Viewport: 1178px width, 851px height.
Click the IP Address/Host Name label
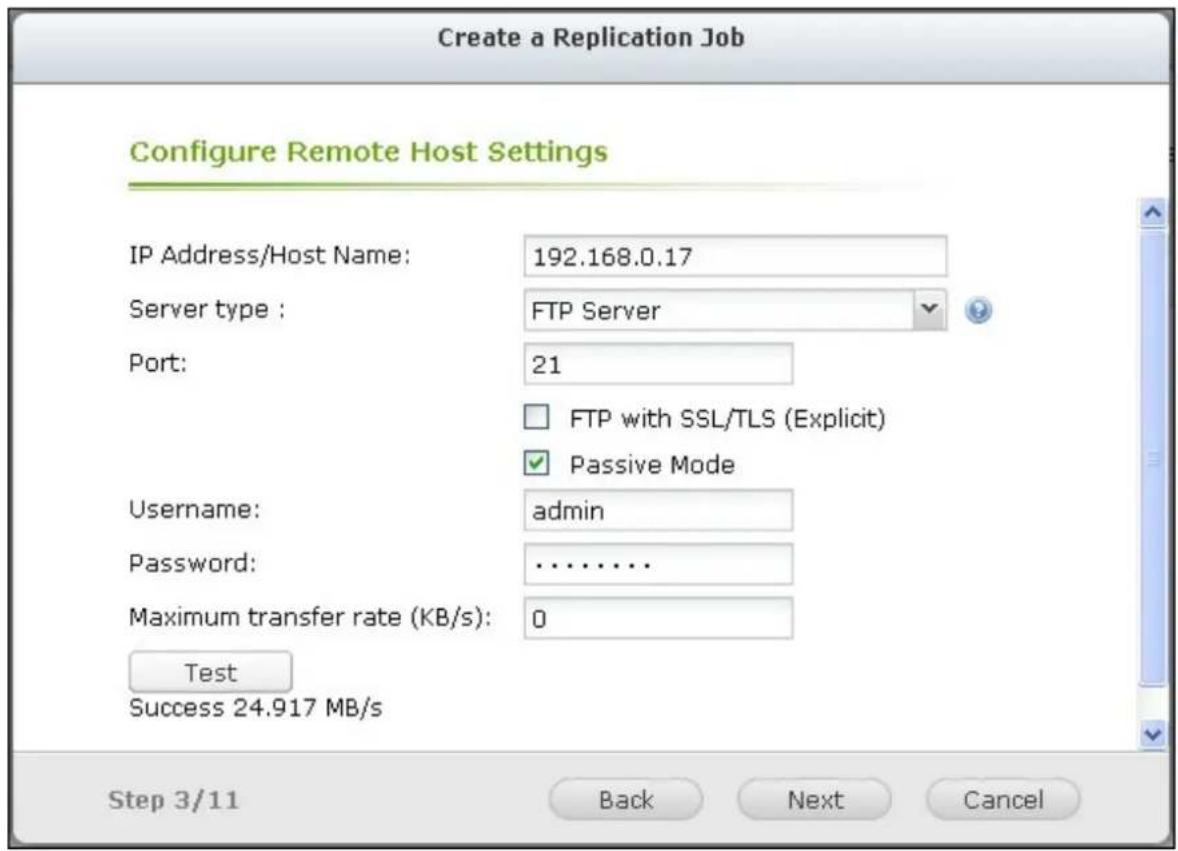click(x=270, y=255)
